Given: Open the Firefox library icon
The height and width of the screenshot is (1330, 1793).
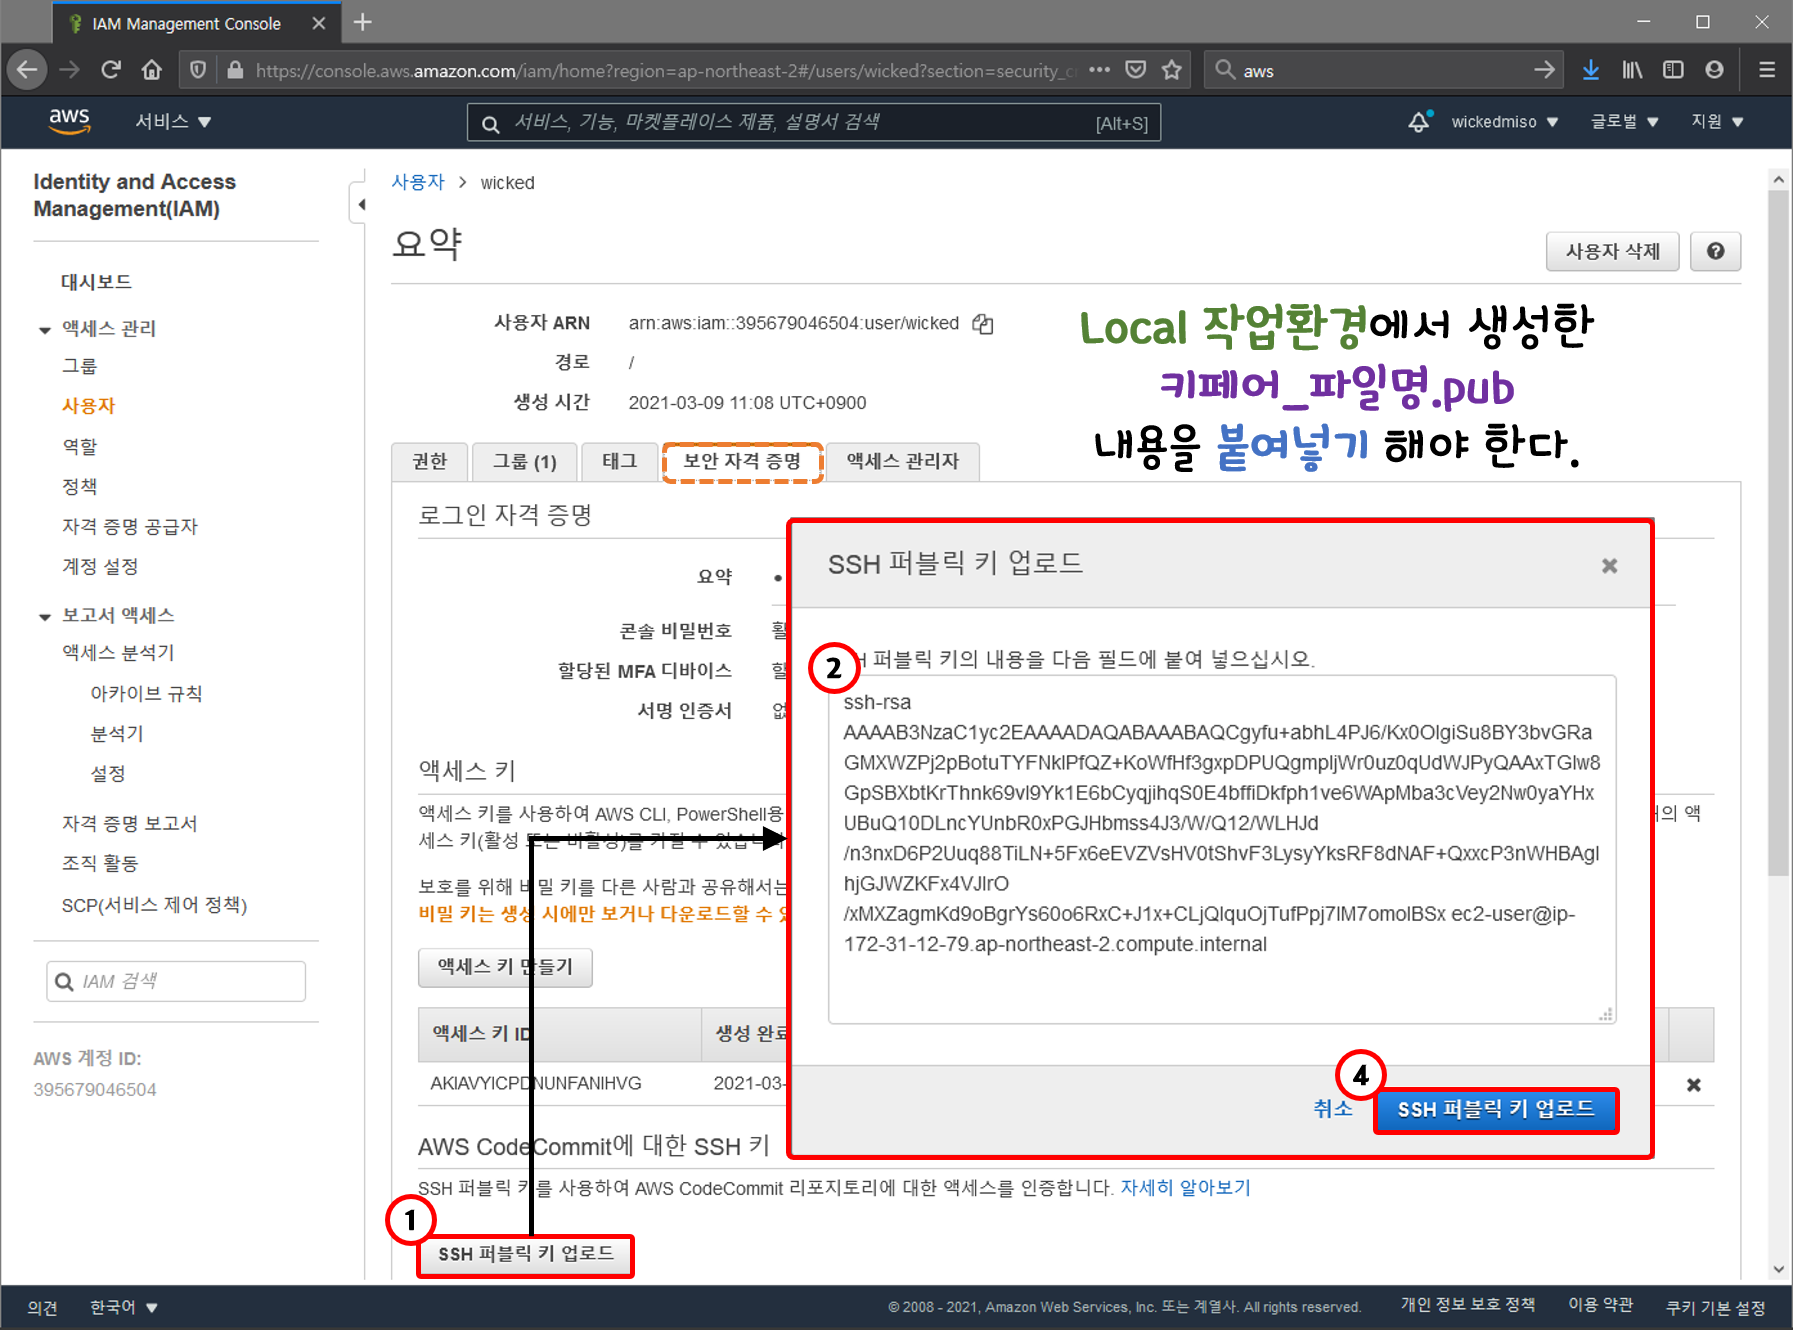Looking at the screenshot, I should click(1632, 70).
